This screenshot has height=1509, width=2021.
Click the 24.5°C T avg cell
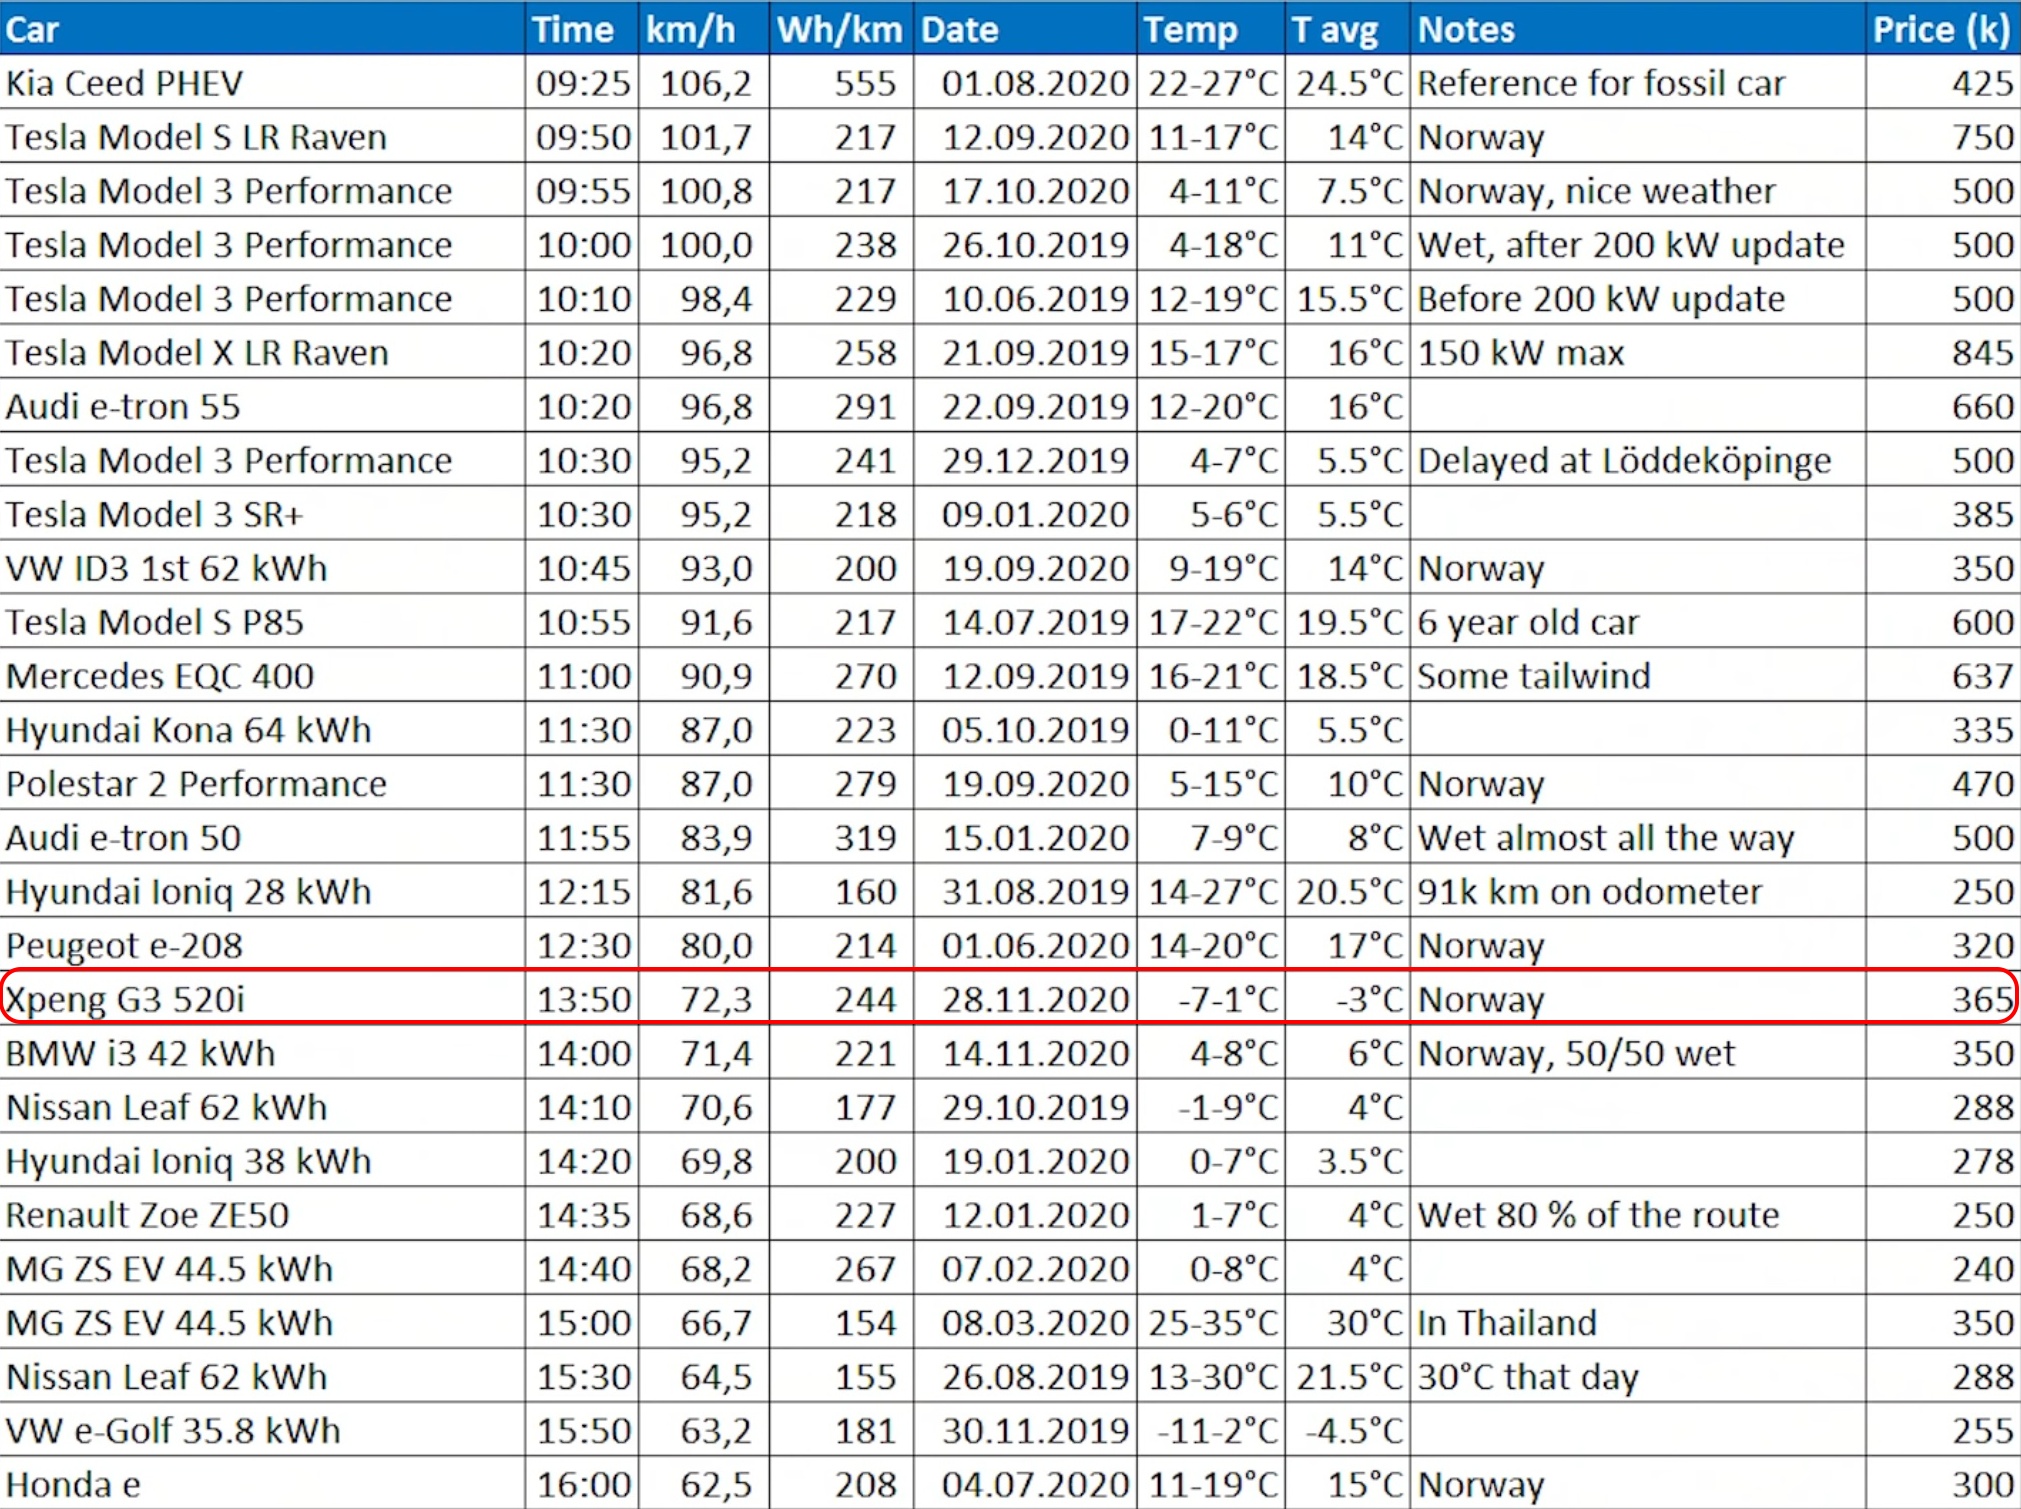point(1348,82)
